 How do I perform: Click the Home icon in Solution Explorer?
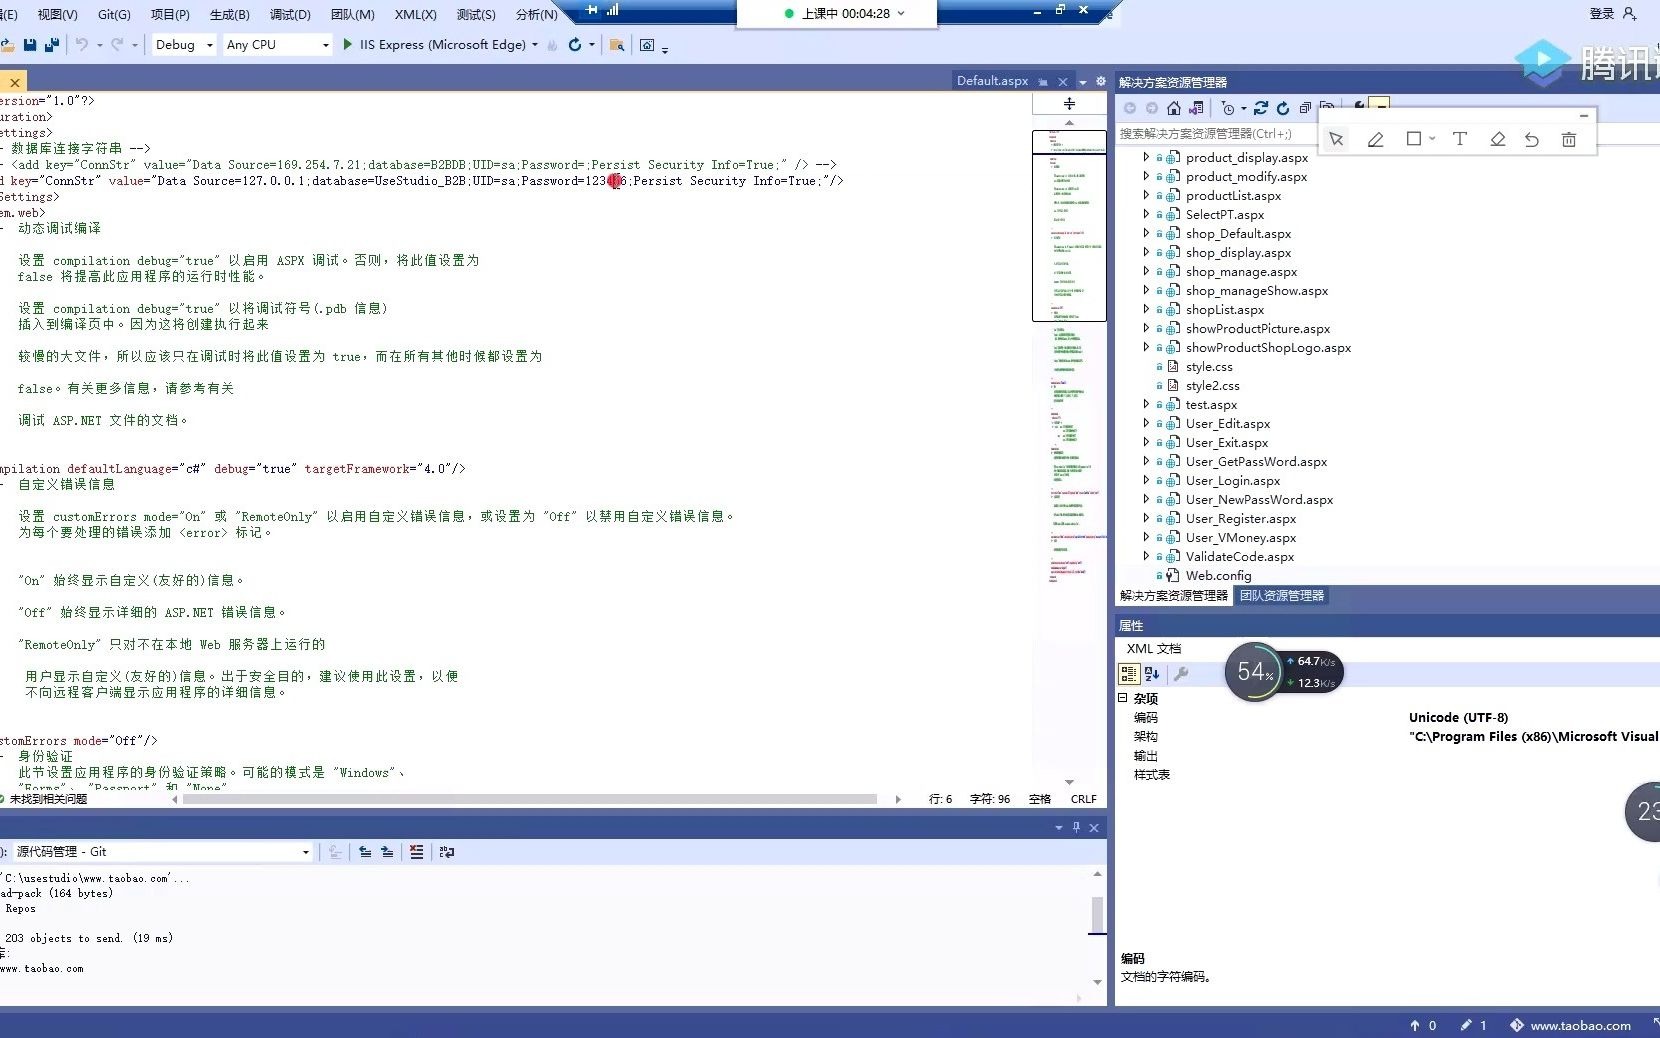tap(1174, 108)
